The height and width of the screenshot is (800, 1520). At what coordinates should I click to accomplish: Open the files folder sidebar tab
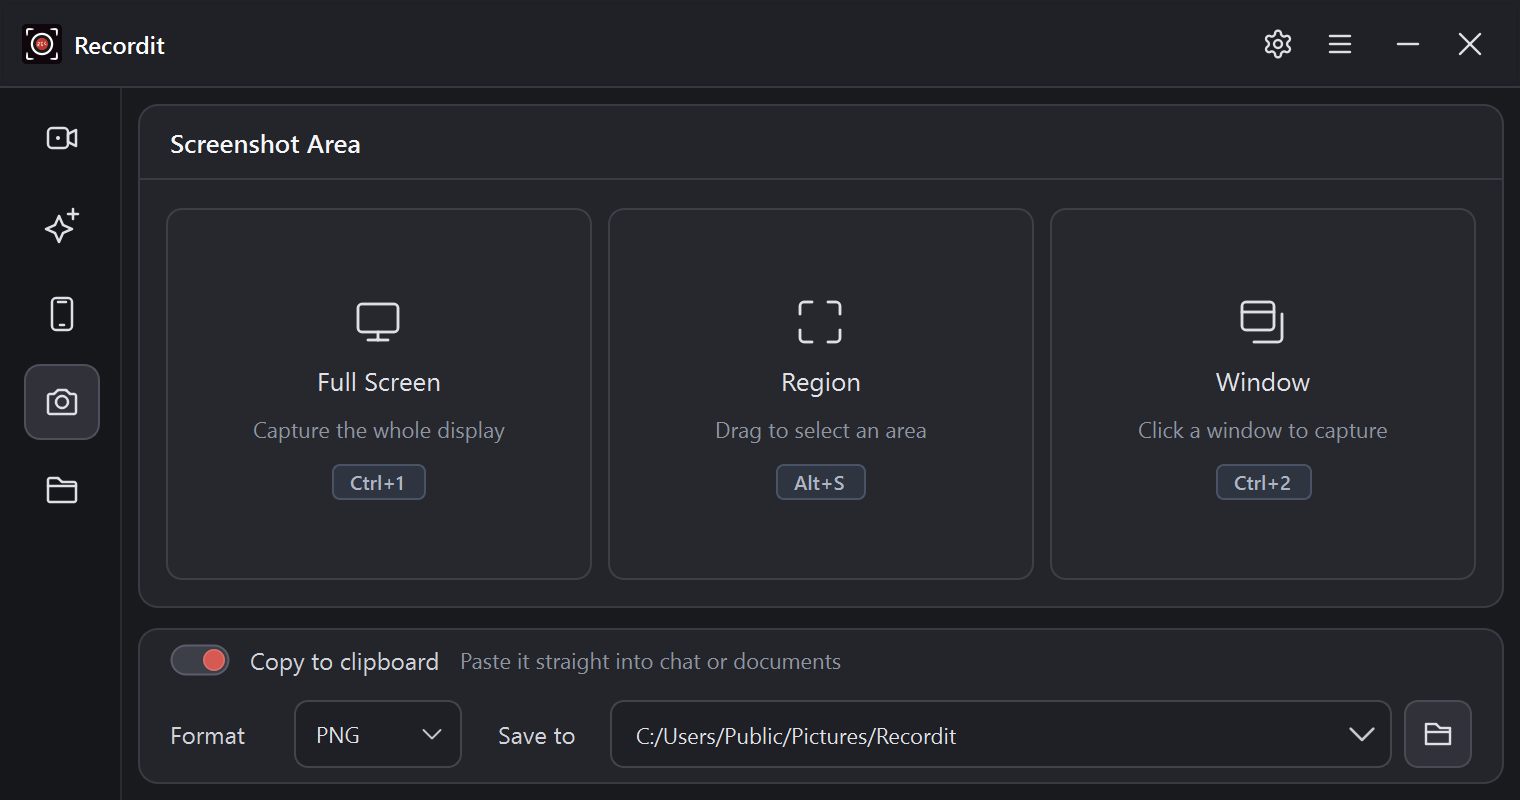62,490
